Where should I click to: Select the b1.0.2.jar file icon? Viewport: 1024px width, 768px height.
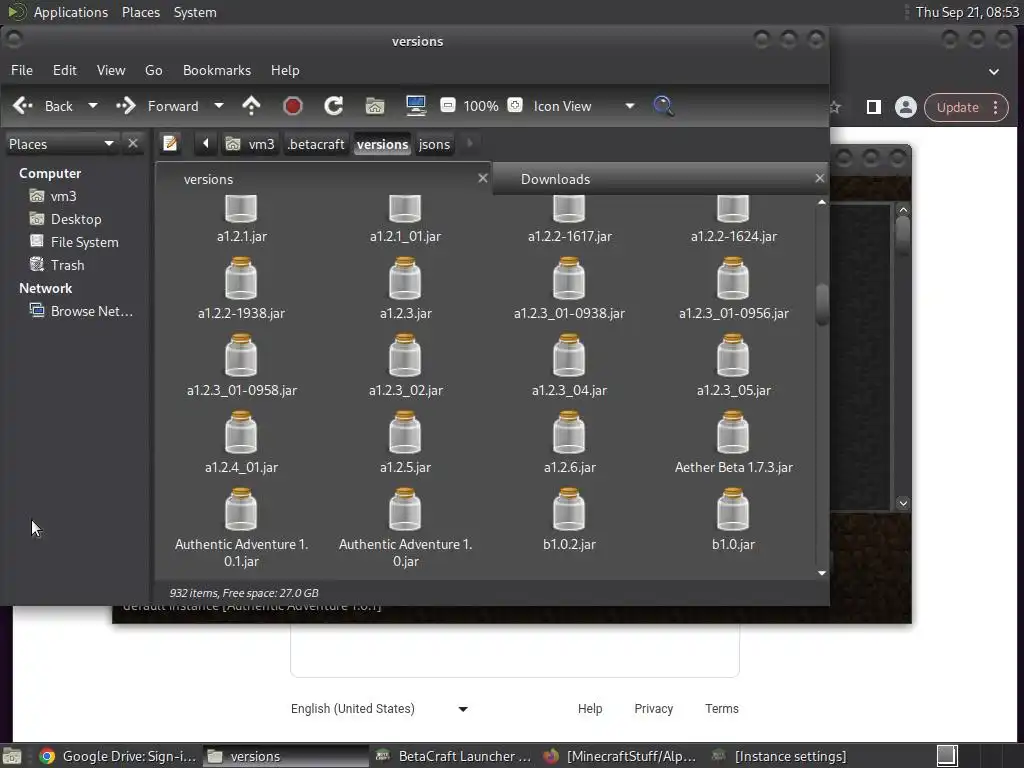569,510
